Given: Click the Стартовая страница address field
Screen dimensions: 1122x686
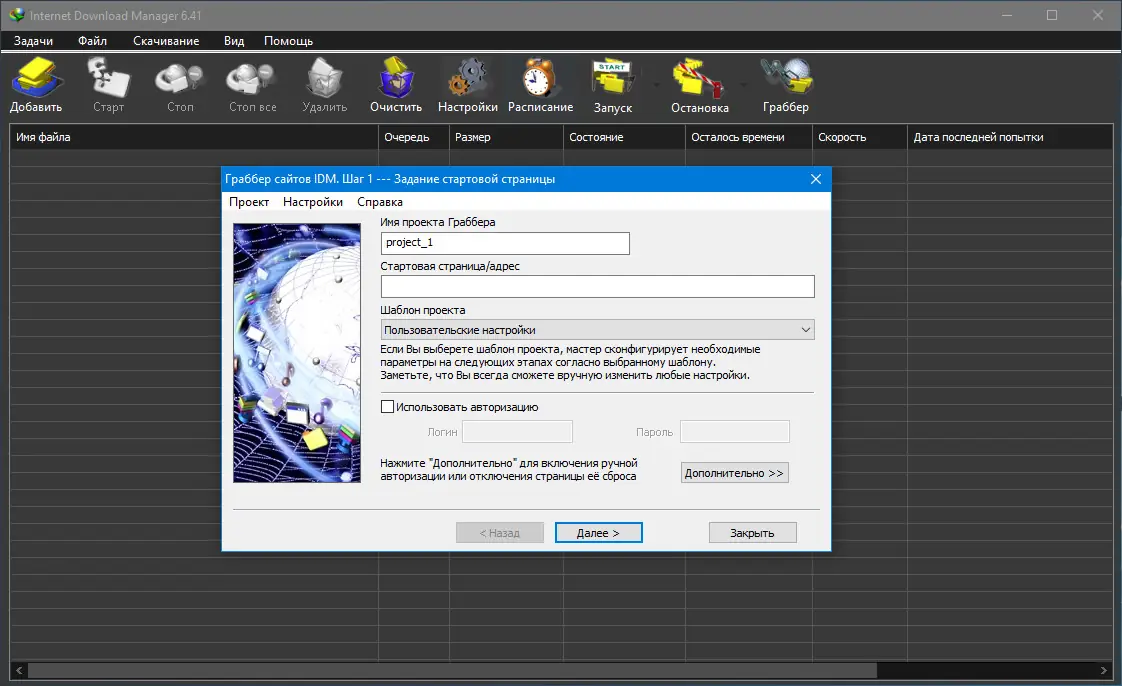Looking at the screenshot, I should (597, 287).
